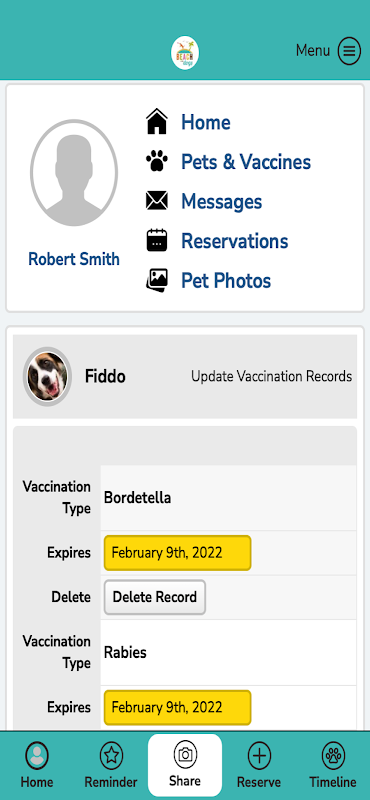Delete the Bordetella record
This screenshot has width=370, height=800.
click(x=155, y=597)
